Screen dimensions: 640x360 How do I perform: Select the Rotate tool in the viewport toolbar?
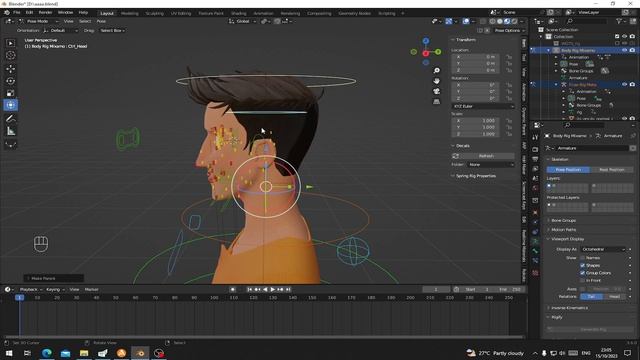click(11, 81)
